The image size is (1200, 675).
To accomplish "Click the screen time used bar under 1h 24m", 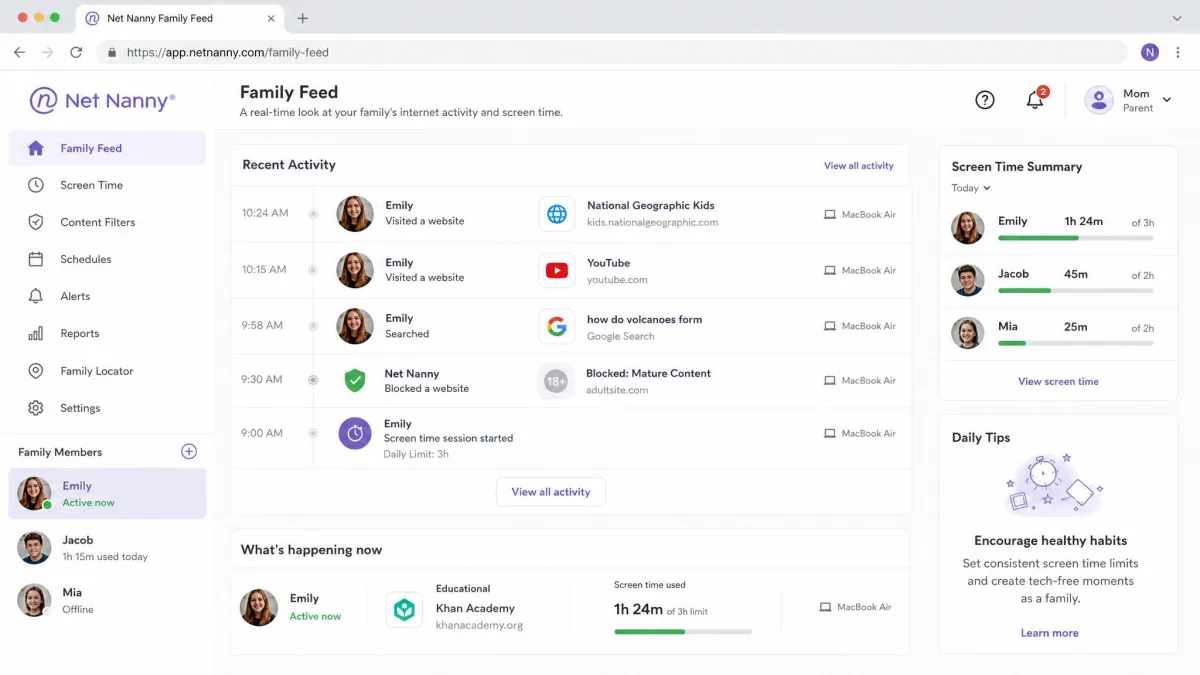I will 683,632.
